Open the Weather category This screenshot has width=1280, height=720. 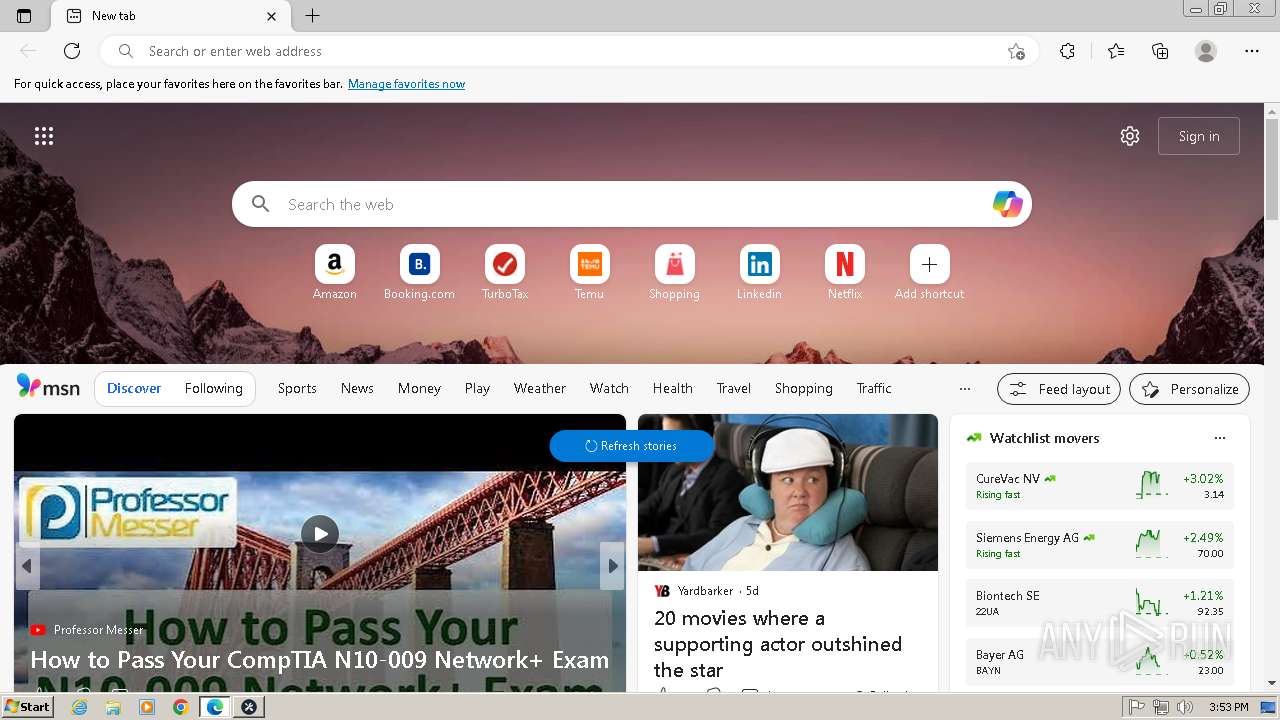(540, 388)
